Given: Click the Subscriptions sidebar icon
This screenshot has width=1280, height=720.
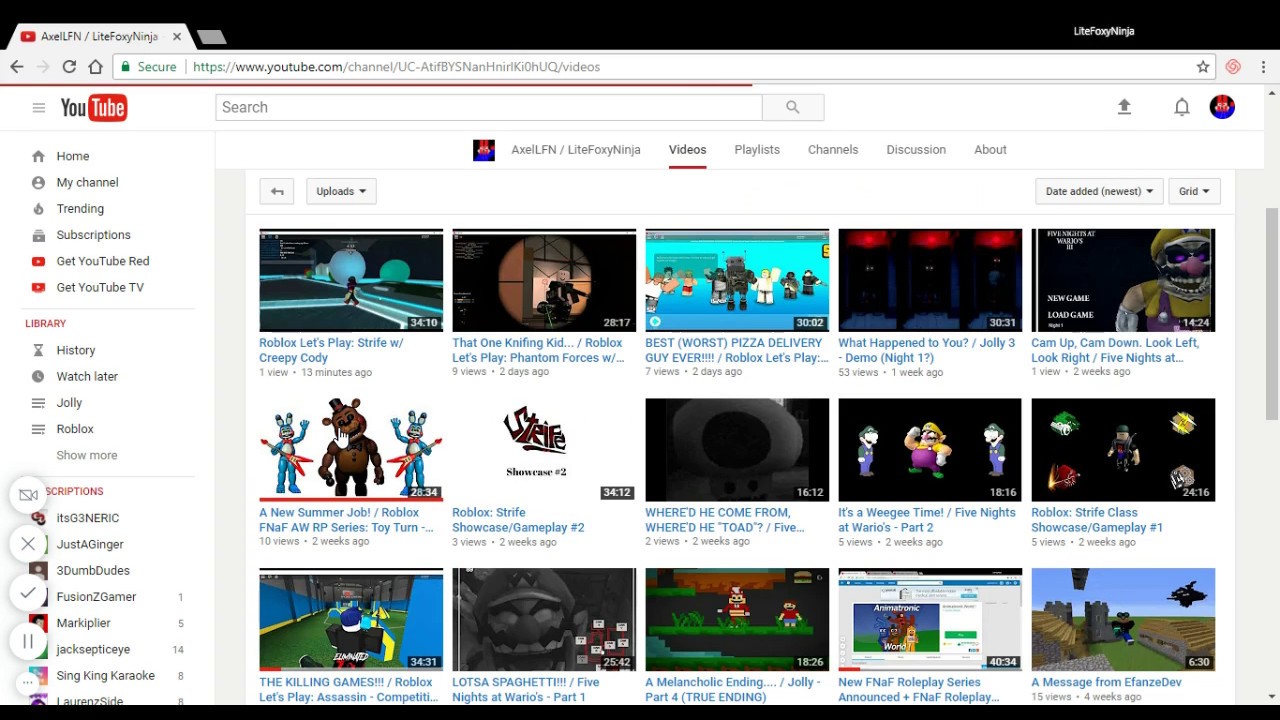Looking at the screenshot, I should 38,235.
